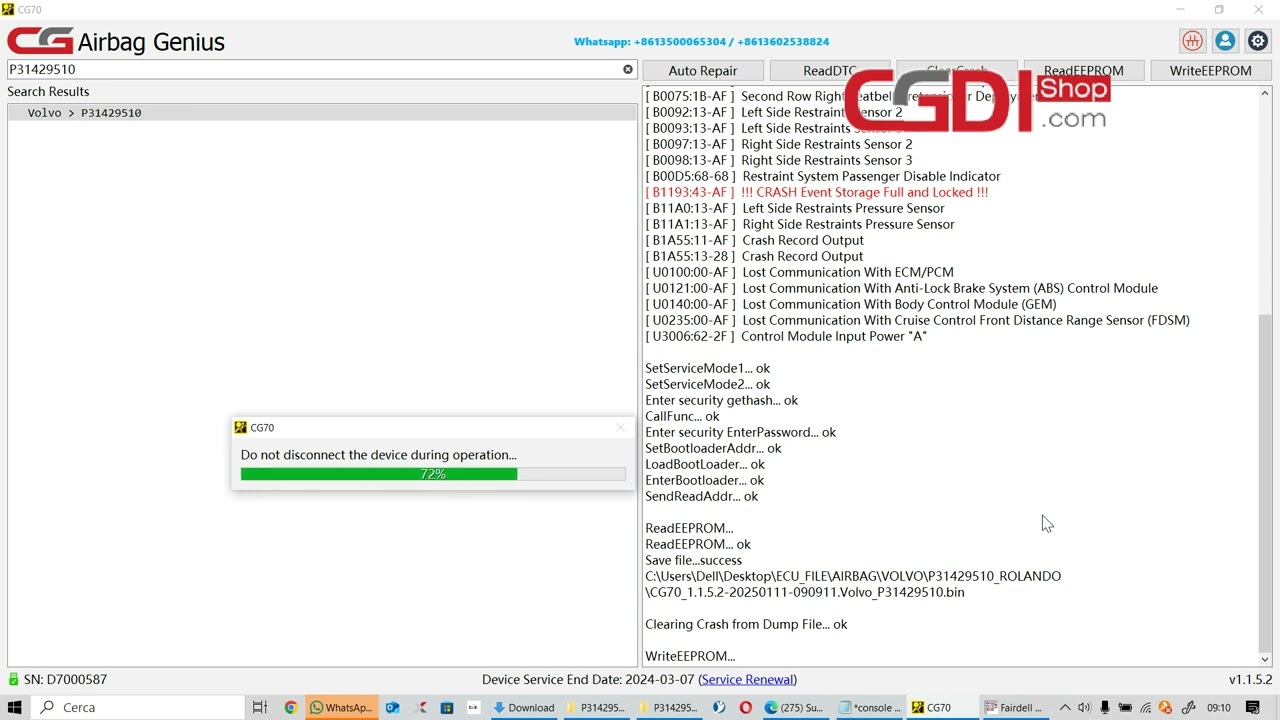The height and width of the screenshot is (720, 1280).
Task: Open the *console taskbar window
Action: click(870, 707)
